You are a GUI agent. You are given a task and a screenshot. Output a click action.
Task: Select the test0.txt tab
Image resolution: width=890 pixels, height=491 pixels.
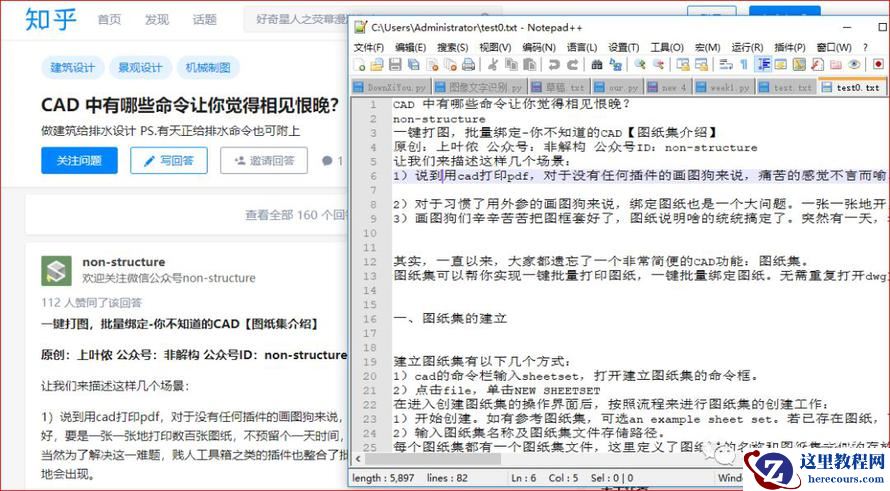click(851, 87)
